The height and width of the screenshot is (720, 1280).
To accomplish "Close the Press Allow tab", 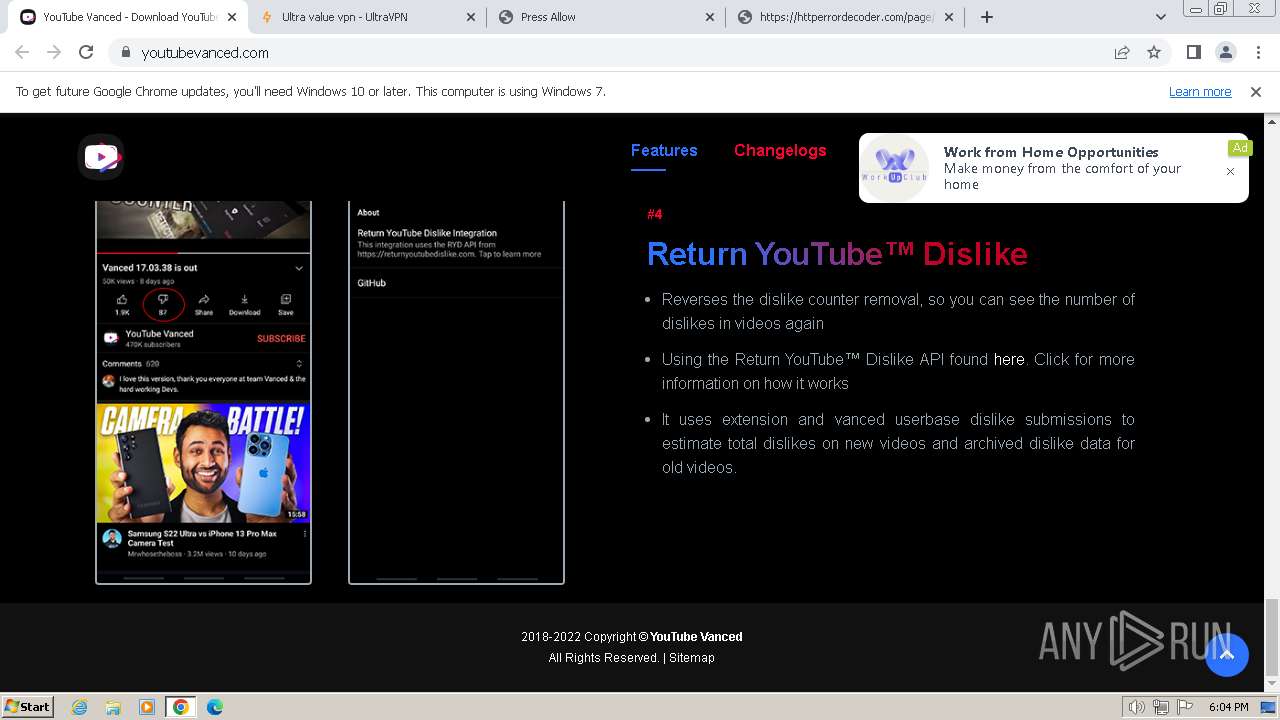I will [x=709, y=17].
